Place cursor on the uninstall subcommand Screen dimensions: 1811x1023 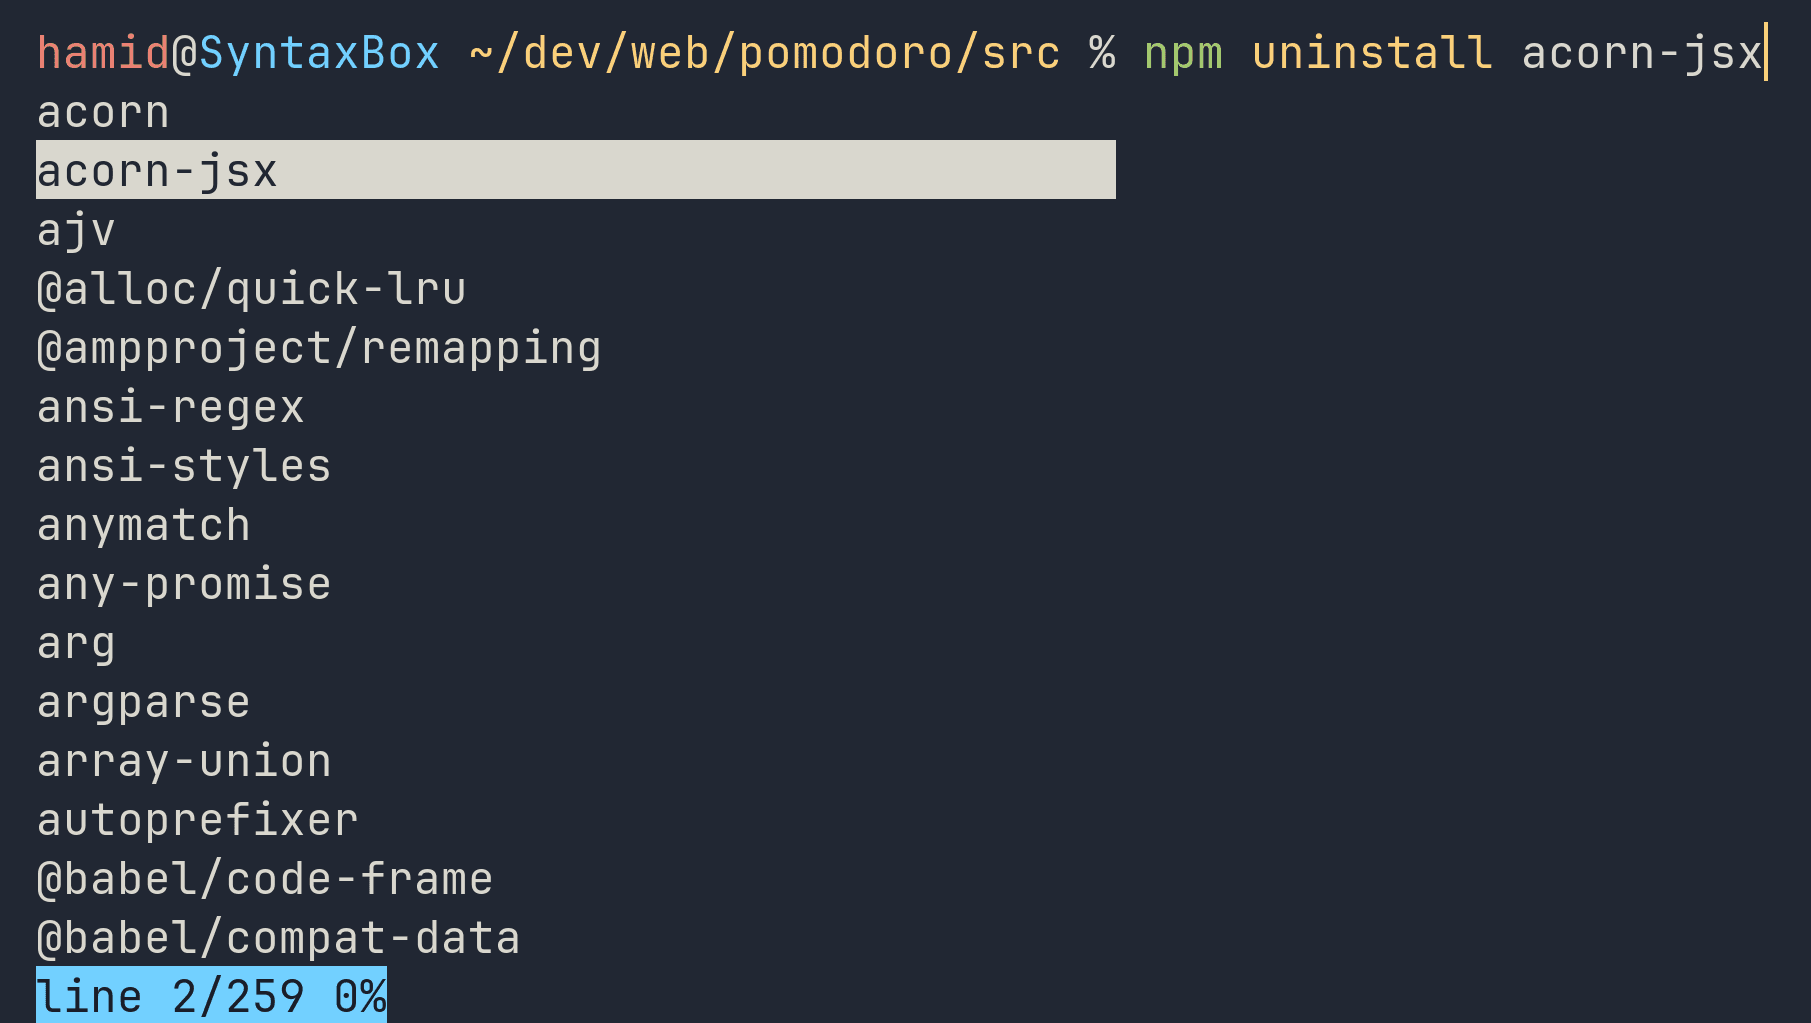(1372, 53)
